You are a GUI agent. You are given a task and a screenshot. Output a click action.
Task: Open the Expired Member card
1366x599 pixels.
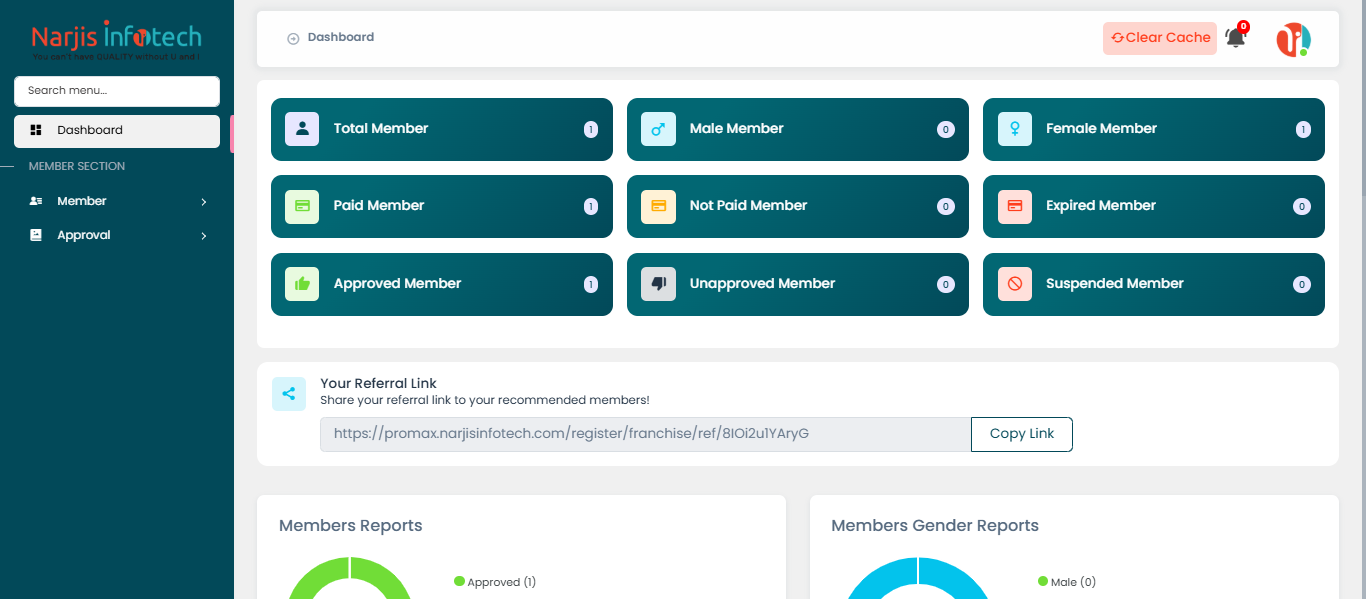[1154, 206]
